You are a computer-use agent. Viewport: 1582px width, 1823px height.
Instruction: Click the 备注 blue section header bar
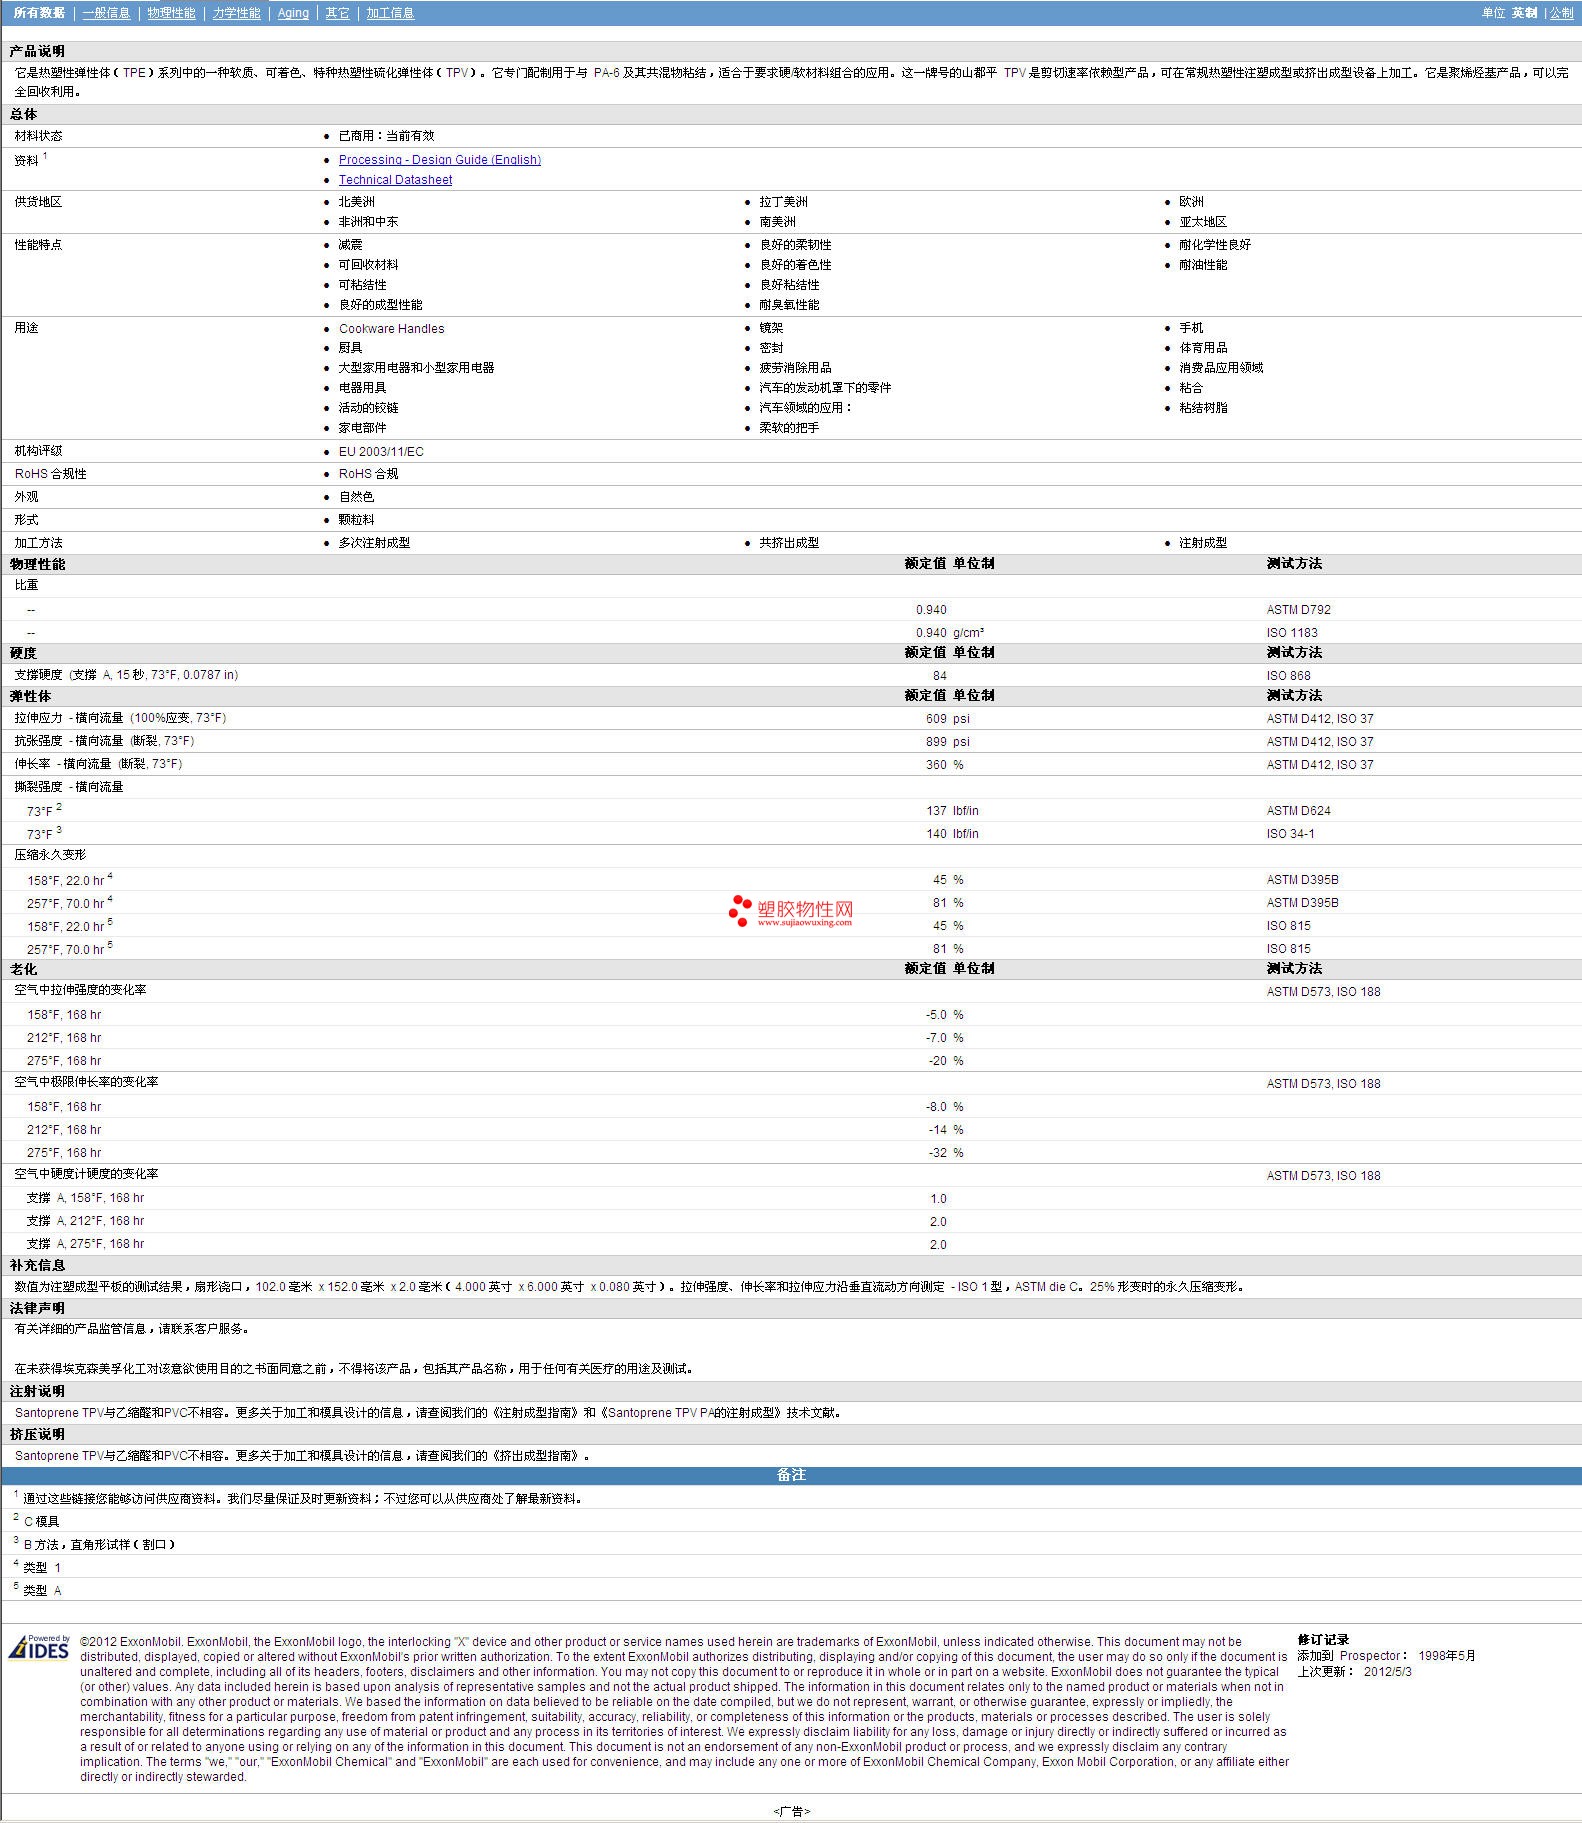click(x=791, y=1475)
